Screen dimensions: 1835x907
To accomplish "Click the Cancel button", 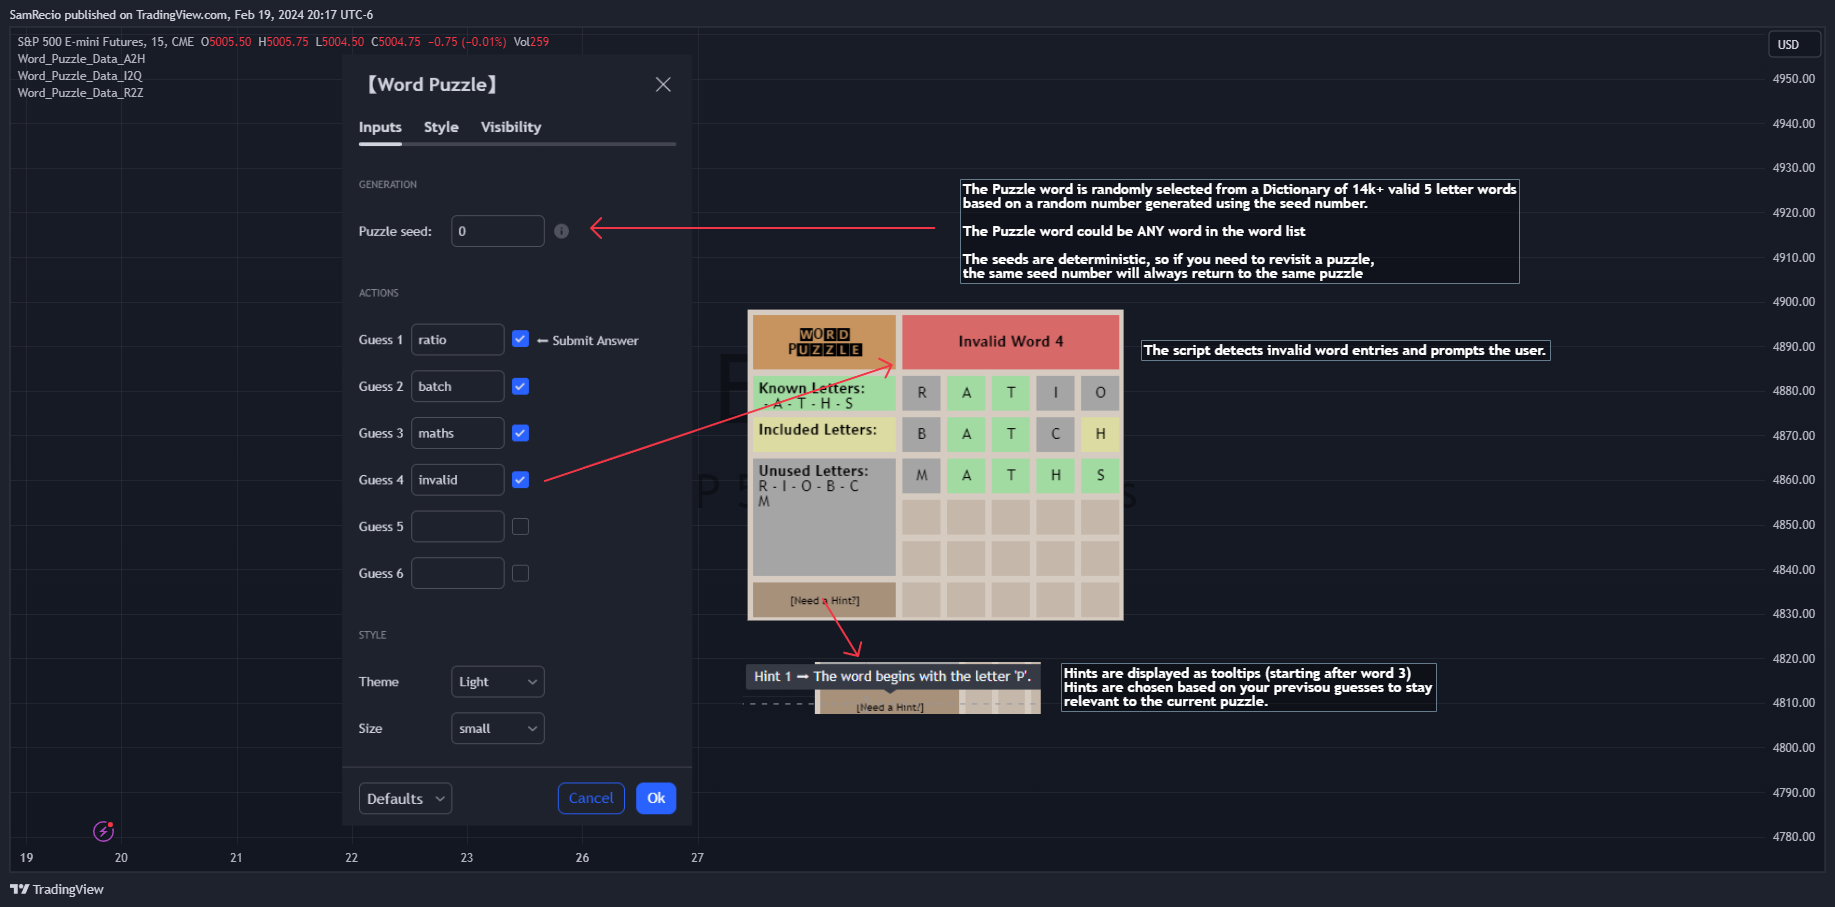I will [x=591, y=798].
